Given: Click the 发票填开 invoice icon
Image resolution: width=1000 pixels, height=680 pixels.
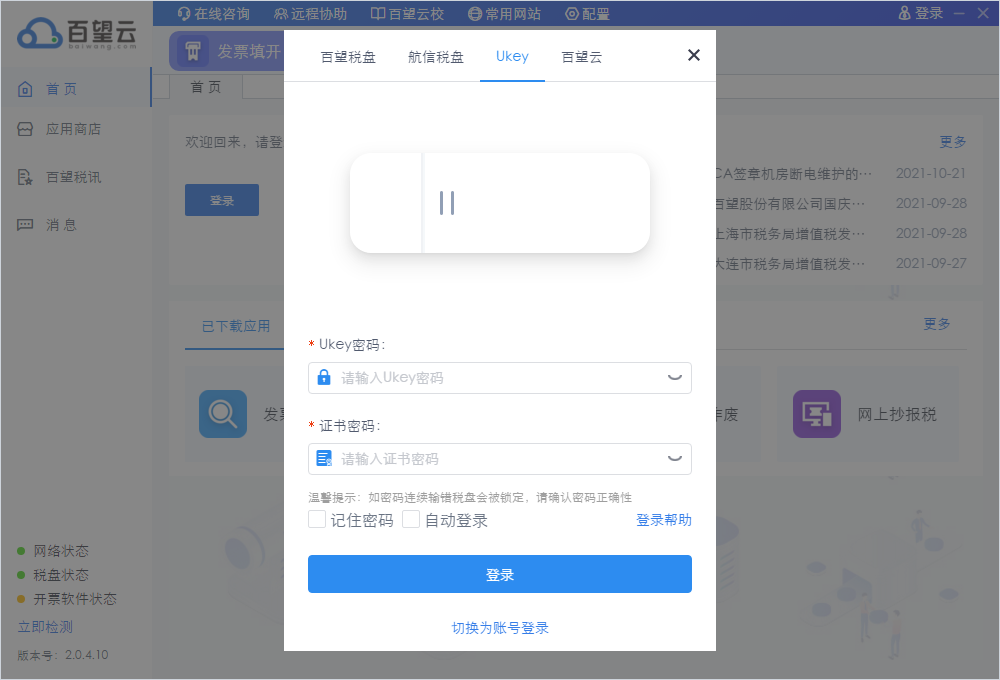Looking at the screenshot, I should pos(193,51).
